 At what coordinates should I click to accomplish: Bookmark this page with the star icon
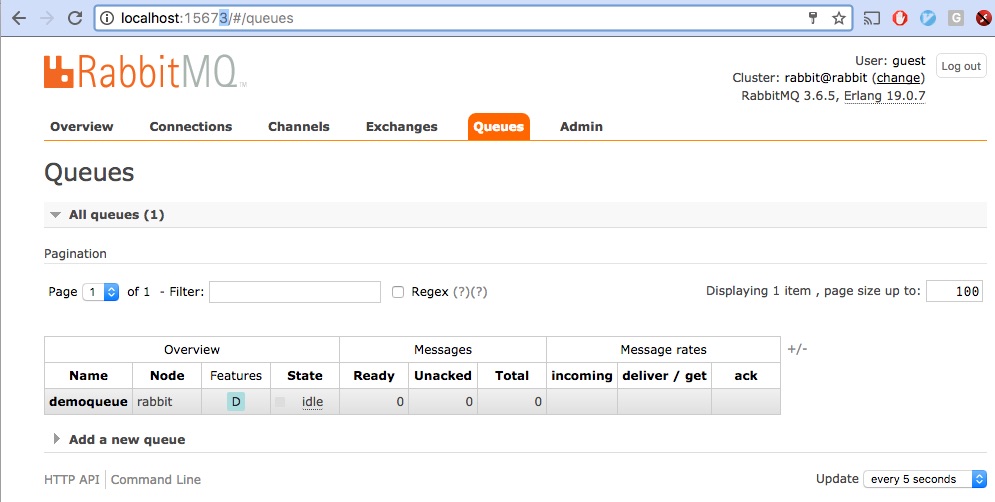tap(839, 18)
